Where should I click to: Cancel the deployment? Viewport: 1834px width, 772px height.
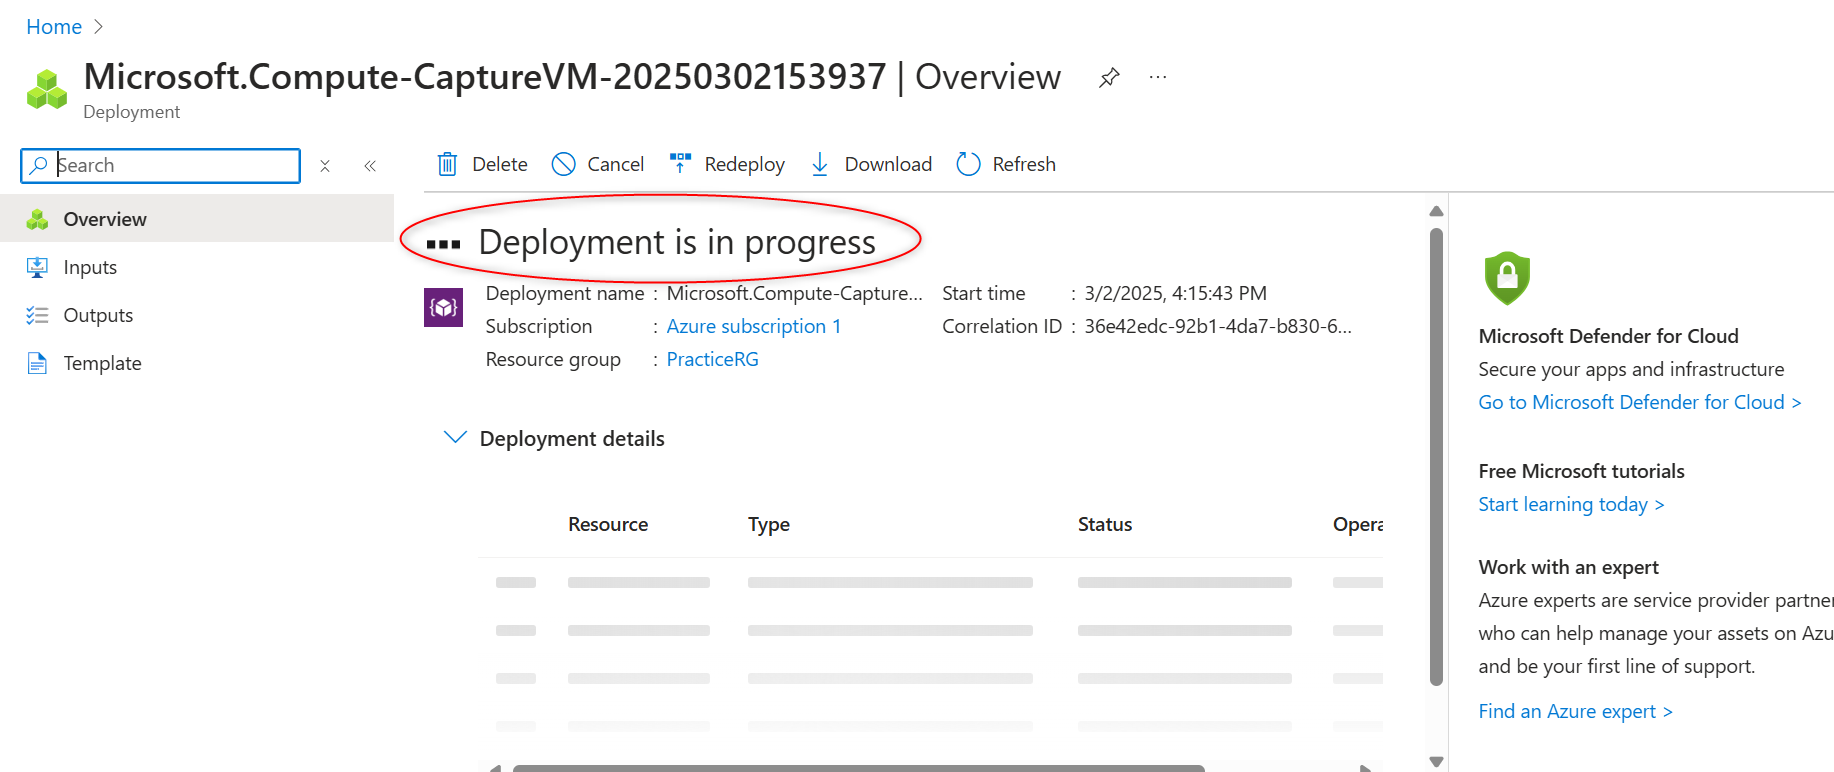[598, 164]
